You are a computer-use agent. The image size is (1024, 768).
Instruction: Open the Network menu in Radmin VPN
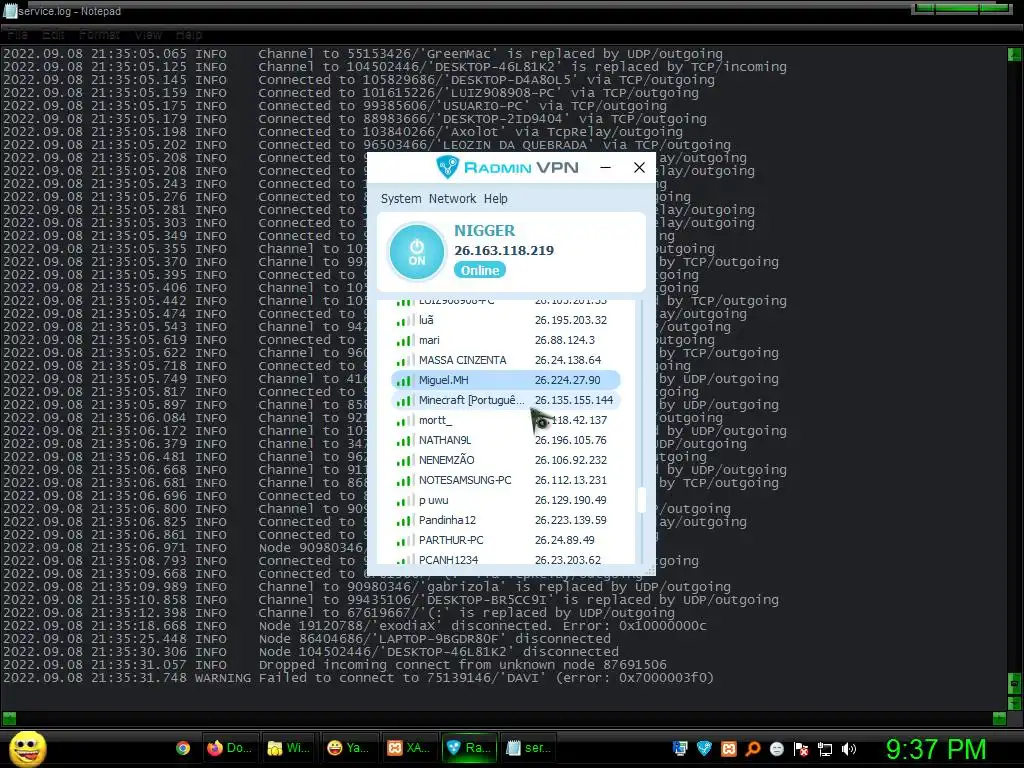453,199
